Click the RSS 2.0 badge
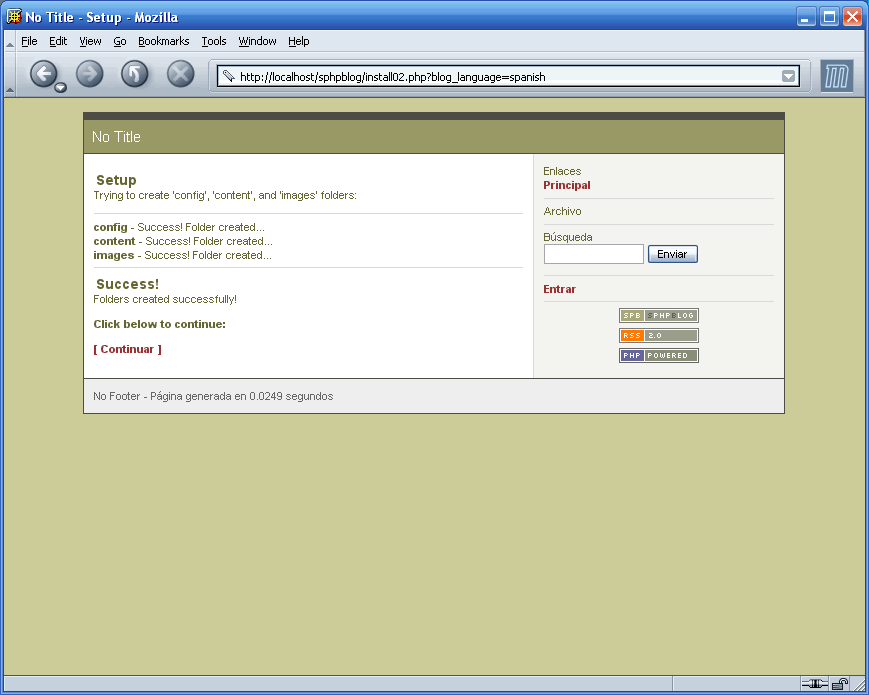 coord(658,335)
